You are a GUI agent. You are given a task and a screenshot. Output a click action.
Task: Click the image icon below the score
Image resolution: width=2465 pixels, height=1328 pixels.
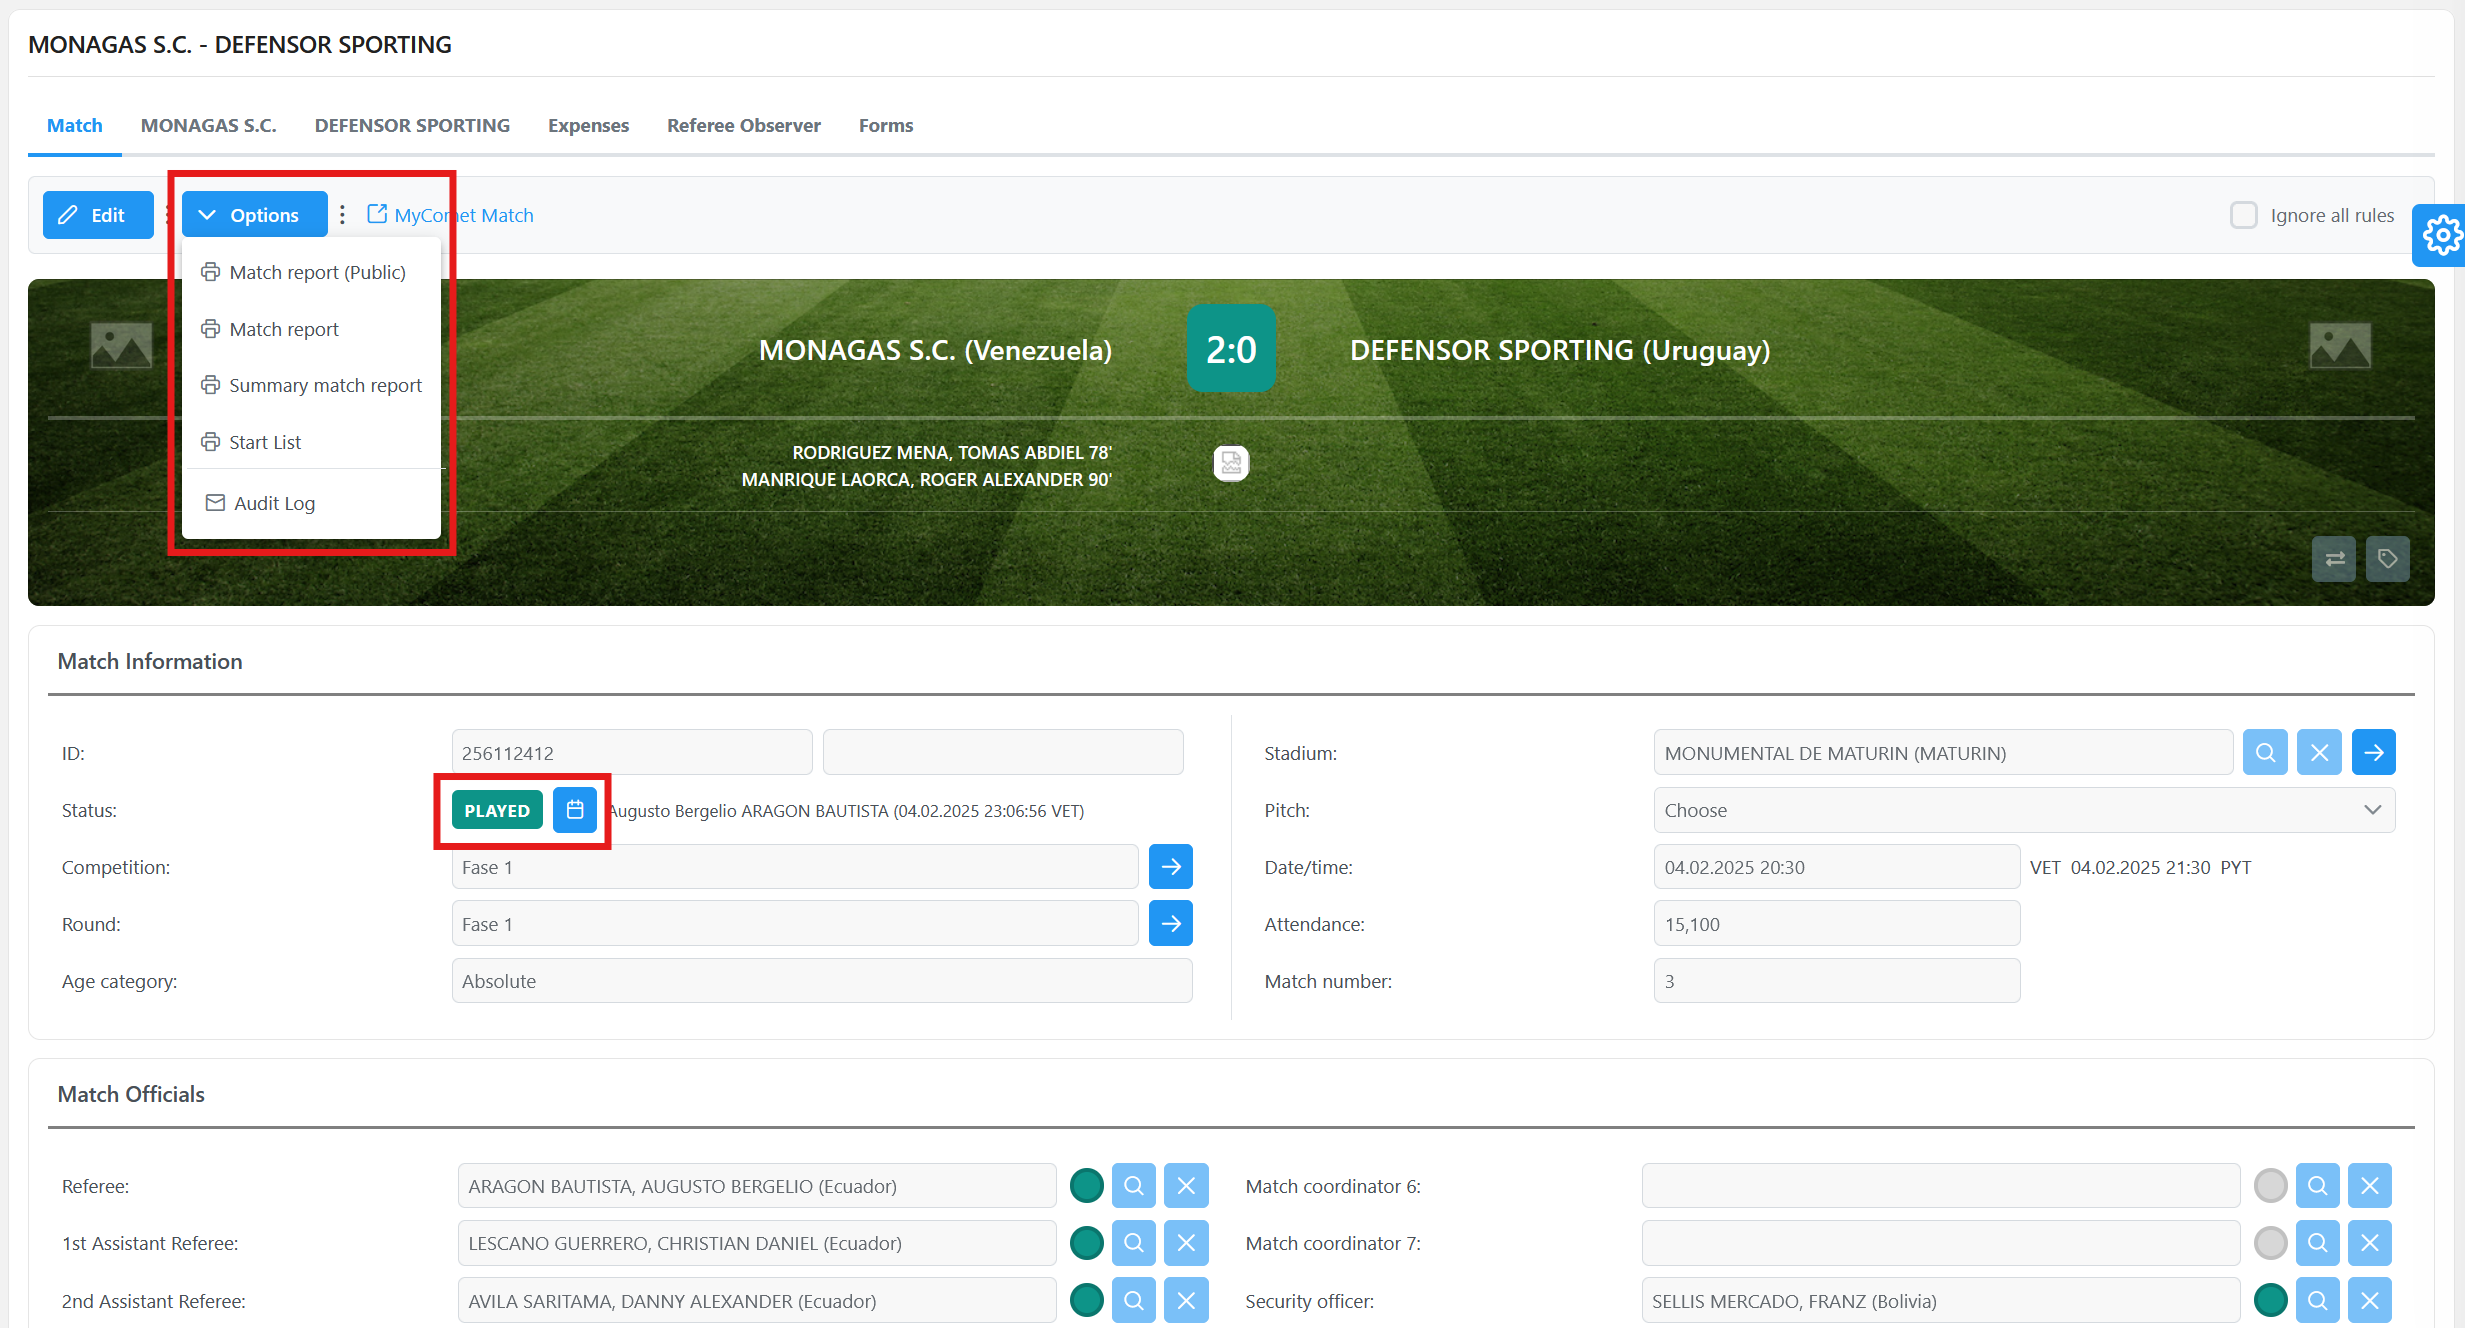[x=1231, y=463]
